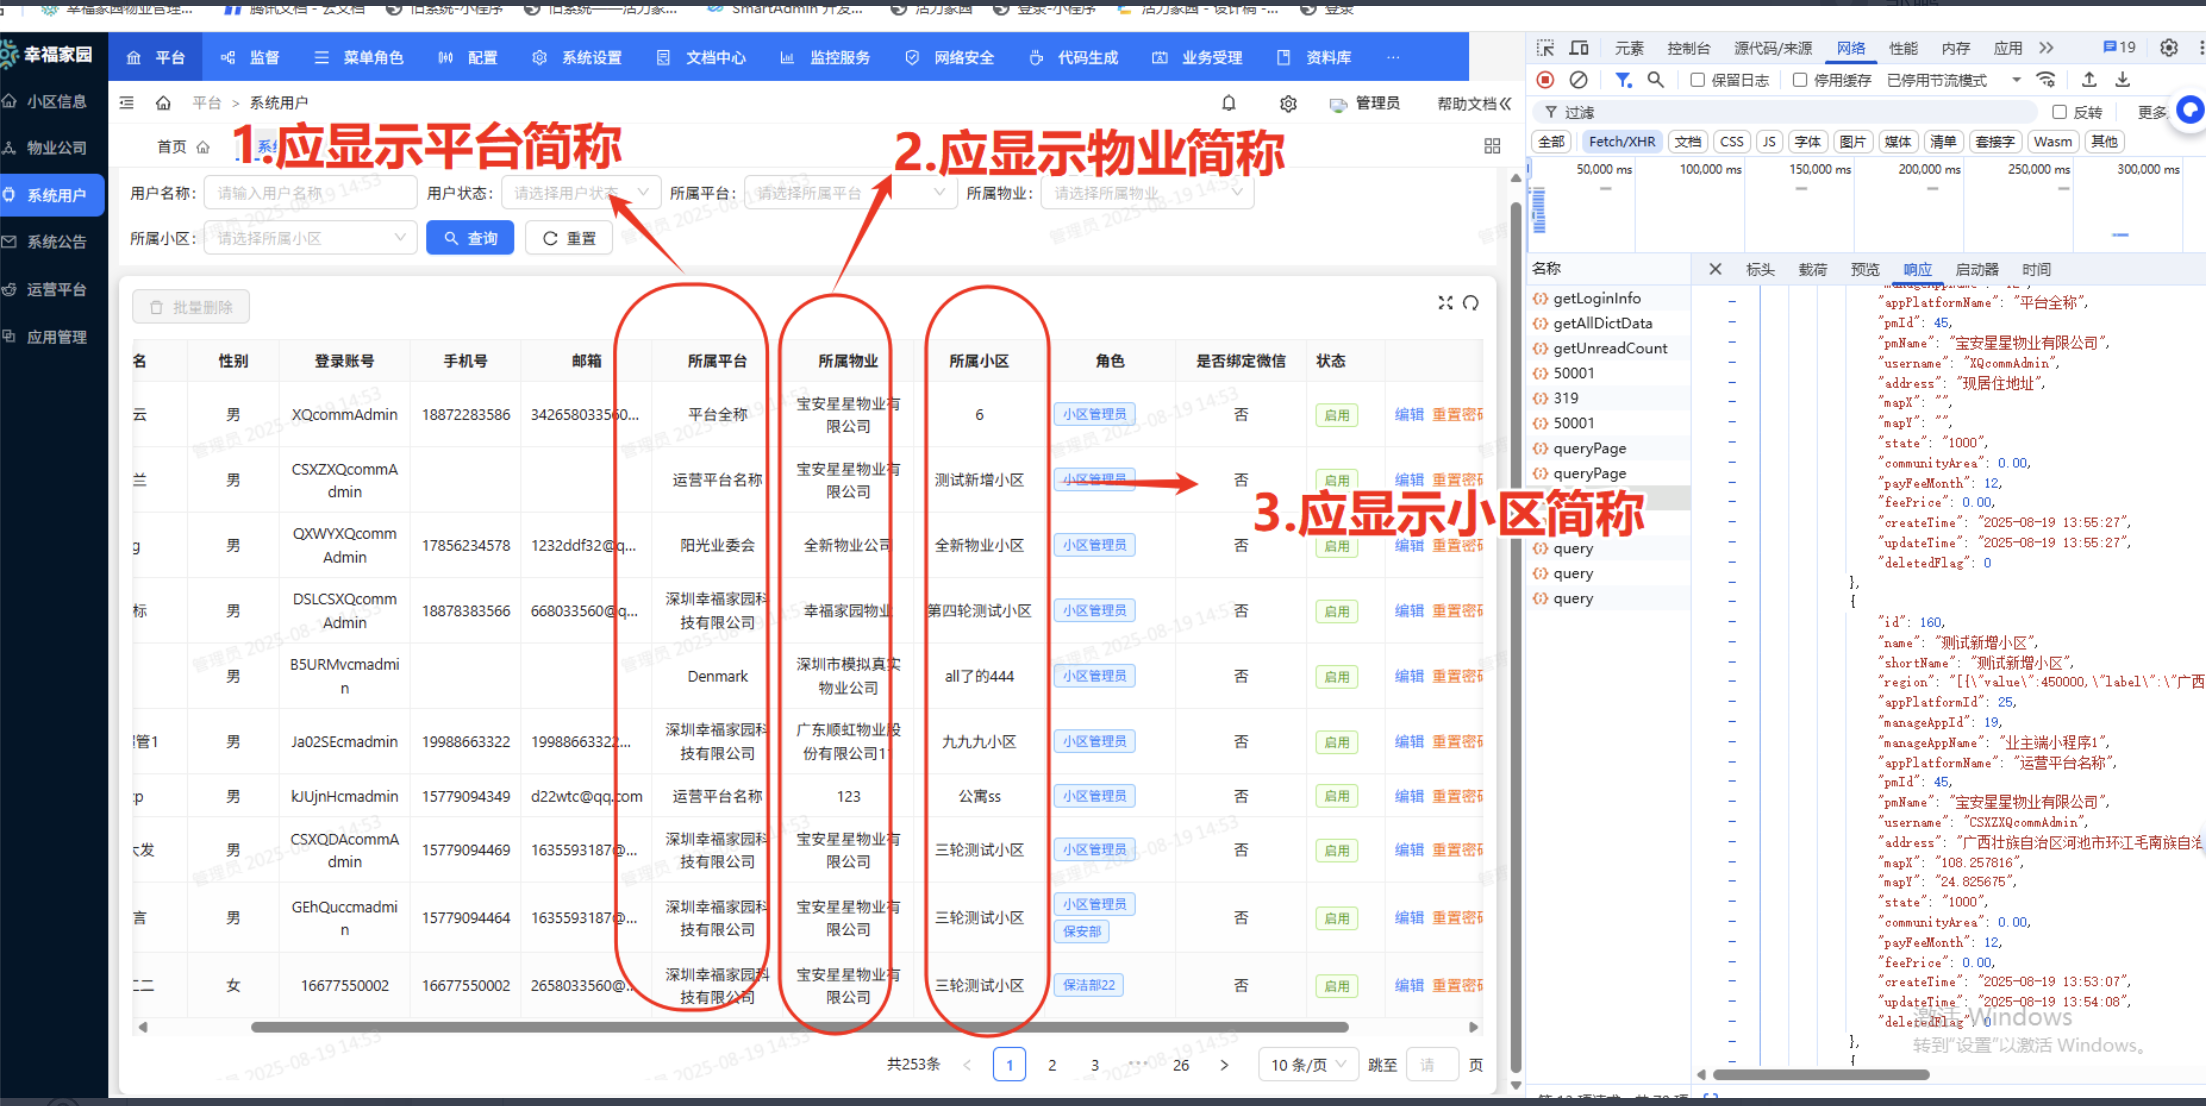Open the notification bell in the header
Screen dimensions: 2206x1106
coord(1229,103)
